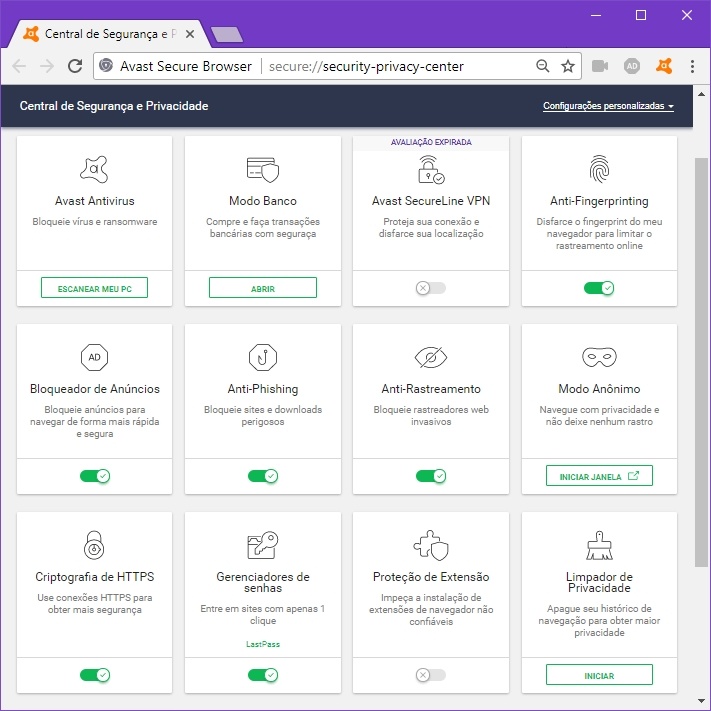
Task: Click the AD adblock toolbar icon
Action: 632,66
